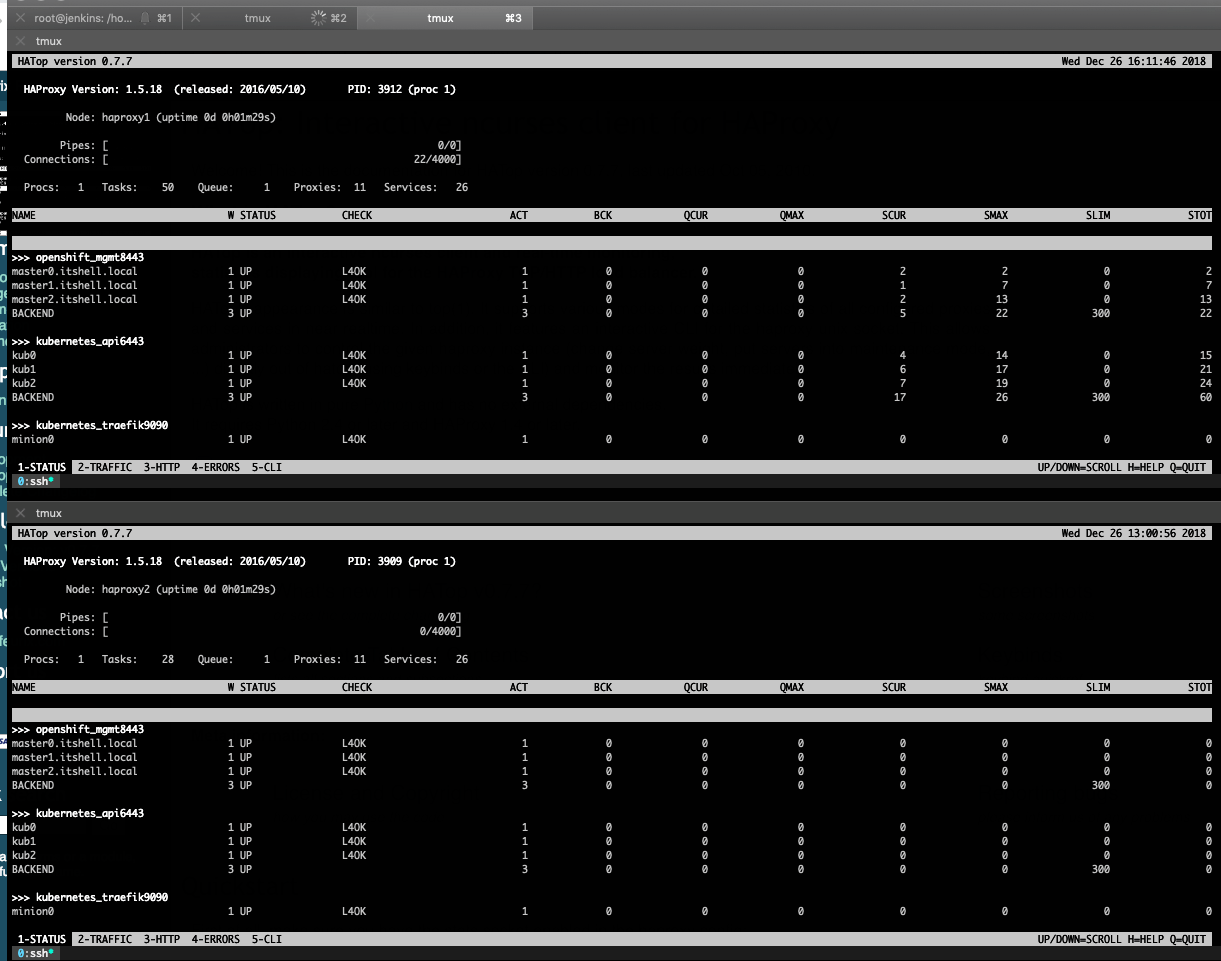Select kub1 row in upper pane
This screenshot has width=1221, height=961.
tap(611, 369)
